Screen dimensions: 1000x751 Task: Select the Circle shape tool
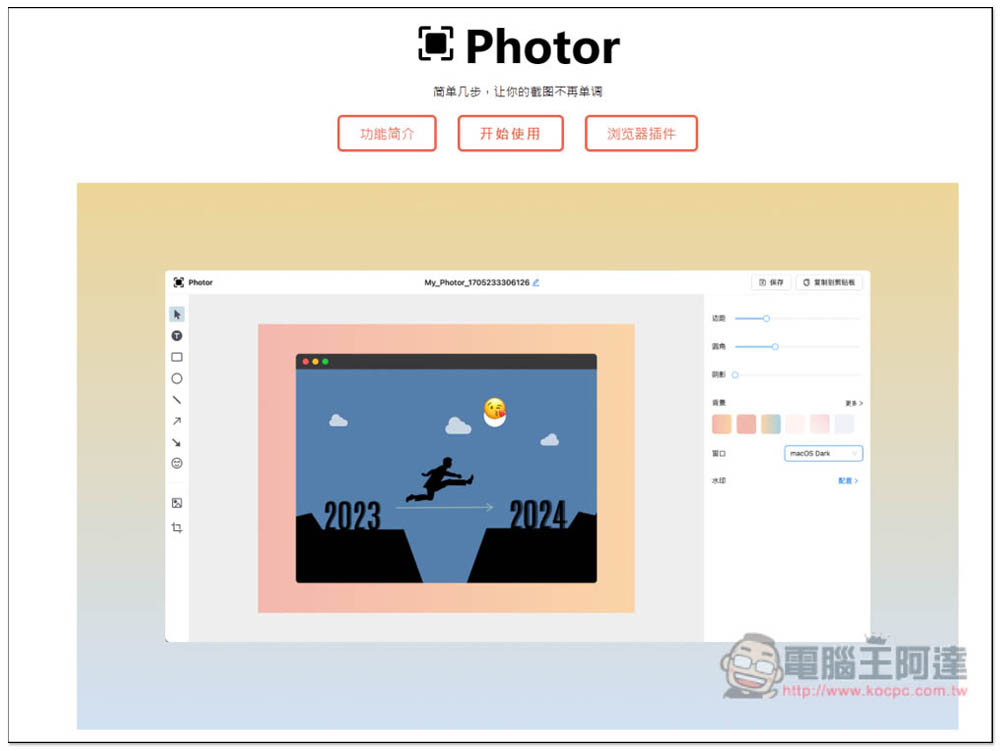click(x=177, y=378)
